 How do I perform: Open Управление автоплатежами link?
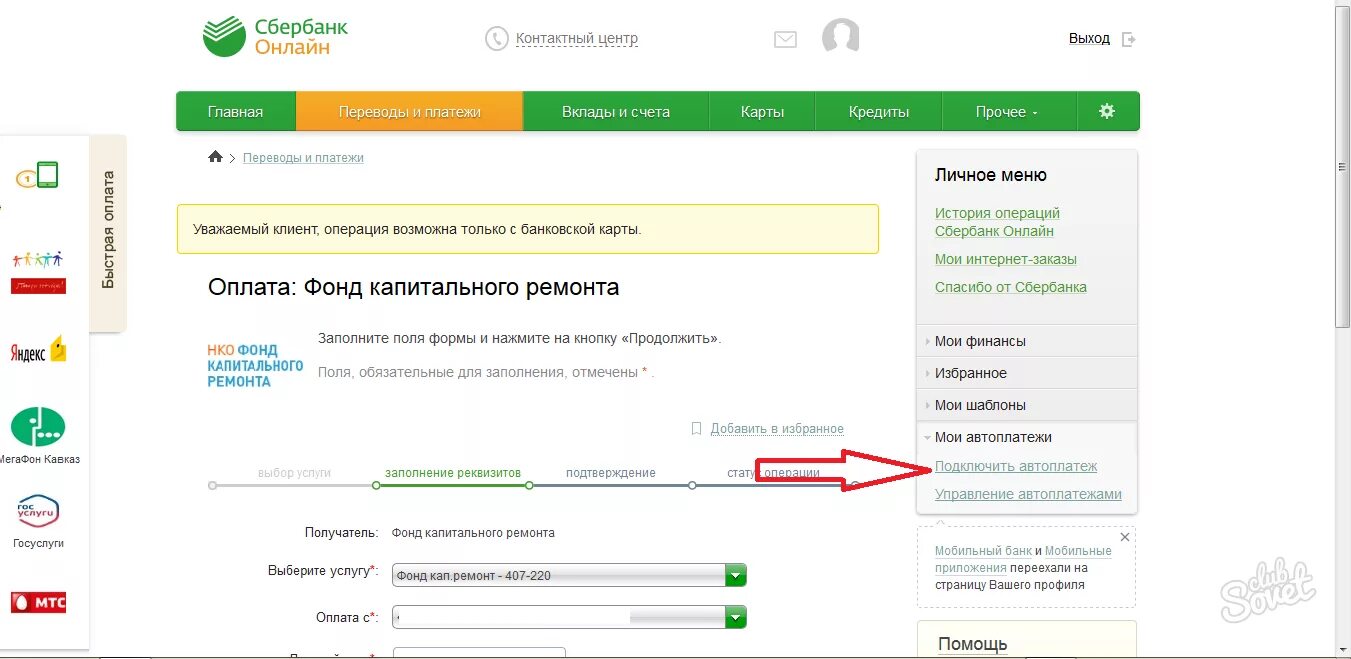tap(1028, 494)
